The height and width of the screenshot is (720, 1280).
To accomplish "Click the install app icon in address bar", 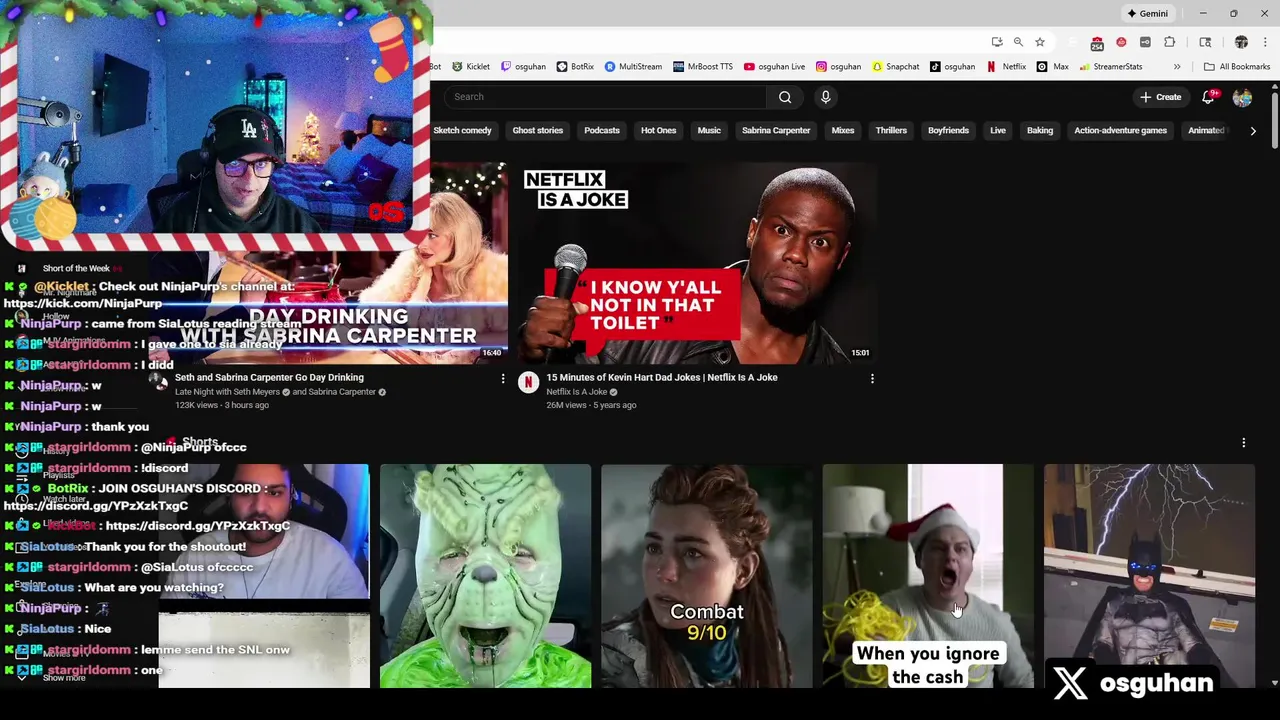I will (x=997, y=42).
